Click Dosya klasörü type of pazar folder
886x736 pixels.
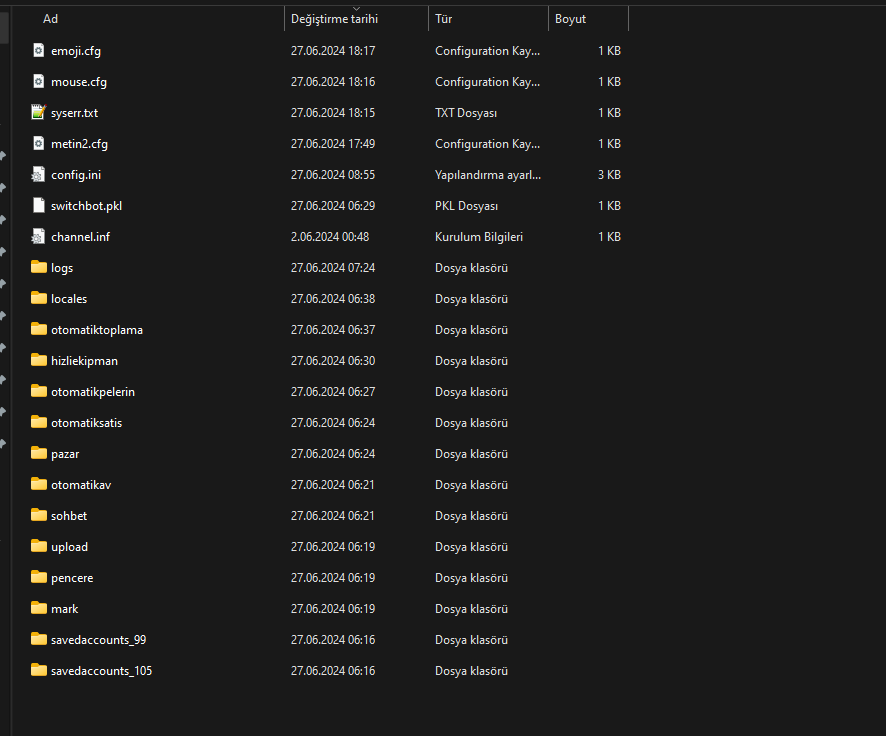[x=471, y=454]
